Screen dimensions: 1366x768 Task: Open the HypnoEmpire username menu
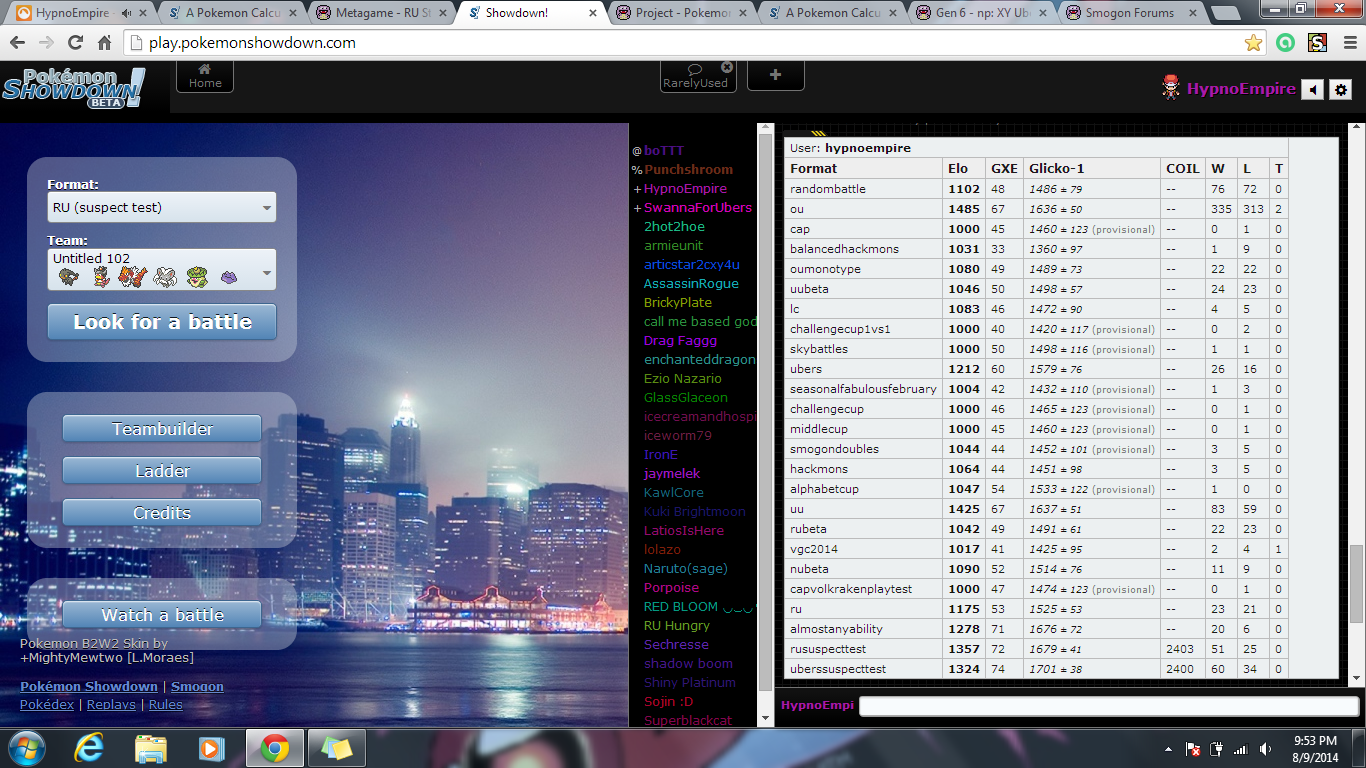[x=1241, y=89]
